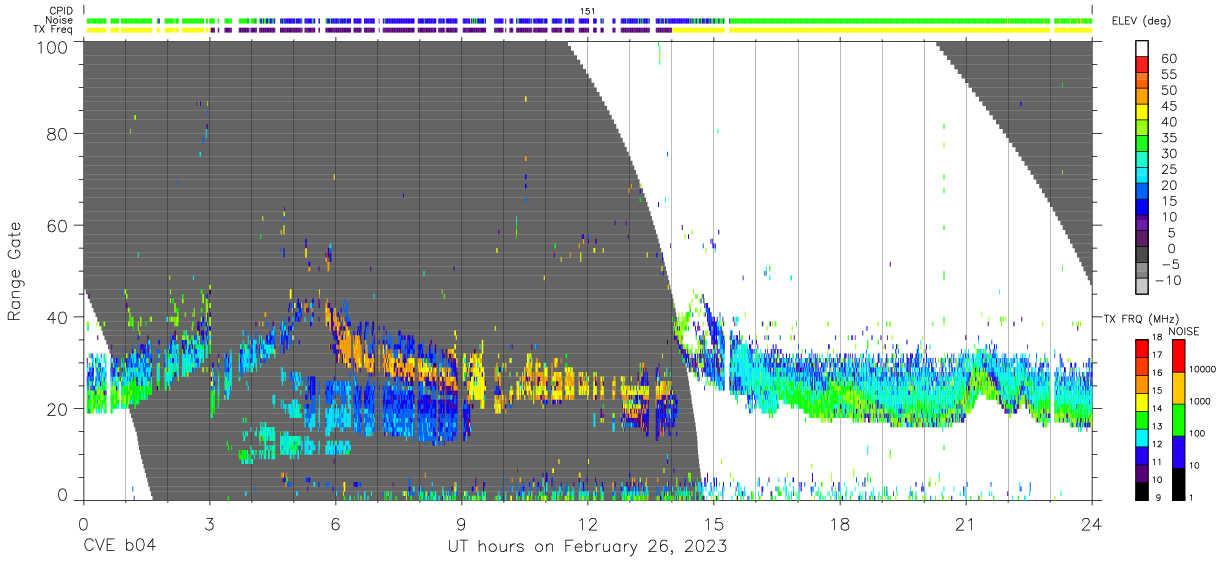The width and height of the screenshot is (1228, 567).
Task: Click the 15 tick on the UT hours axis
Action: point(714,524)
